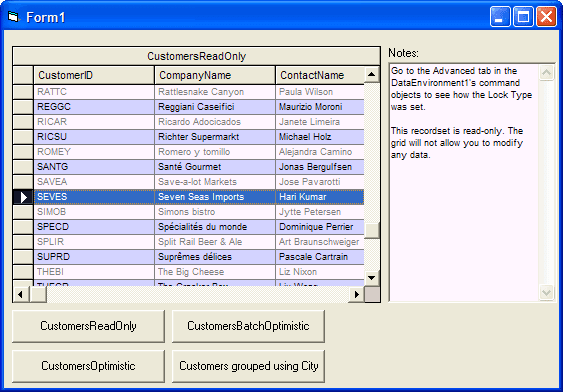The image size is (563, 392).
Task: Click the Dominique Perrier cell
Action: click(320, 227)
